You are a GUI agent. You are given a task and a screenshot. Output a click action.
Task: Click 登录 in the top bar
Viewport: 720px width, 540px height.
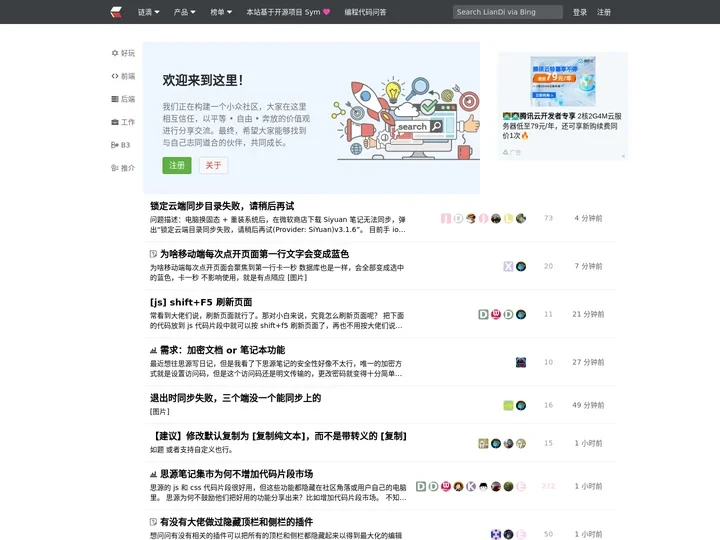(579, 12)
